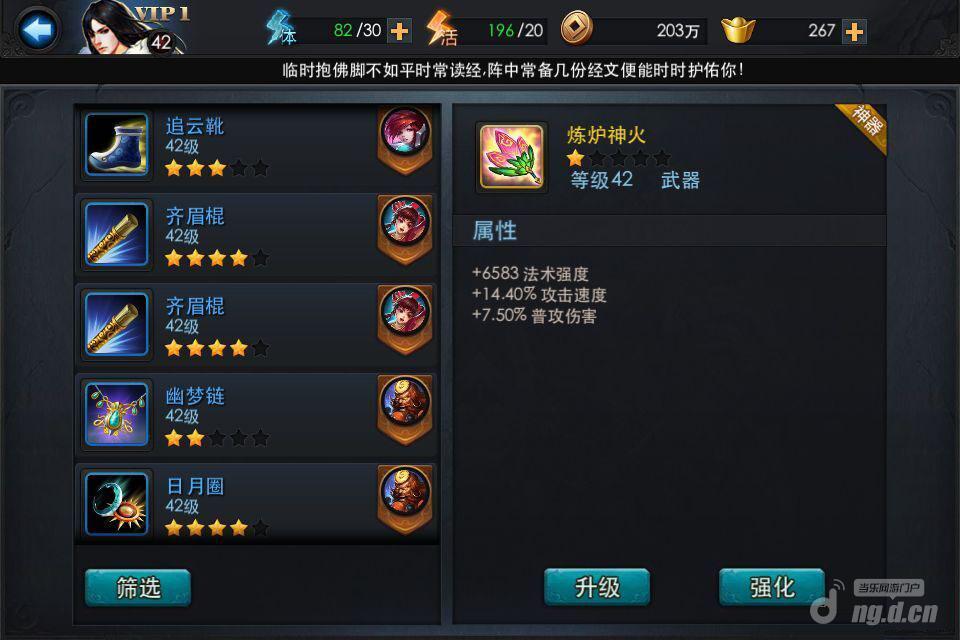Select the 幽梦链 necklace icon

pyautogui.click(x=116, y=414)
